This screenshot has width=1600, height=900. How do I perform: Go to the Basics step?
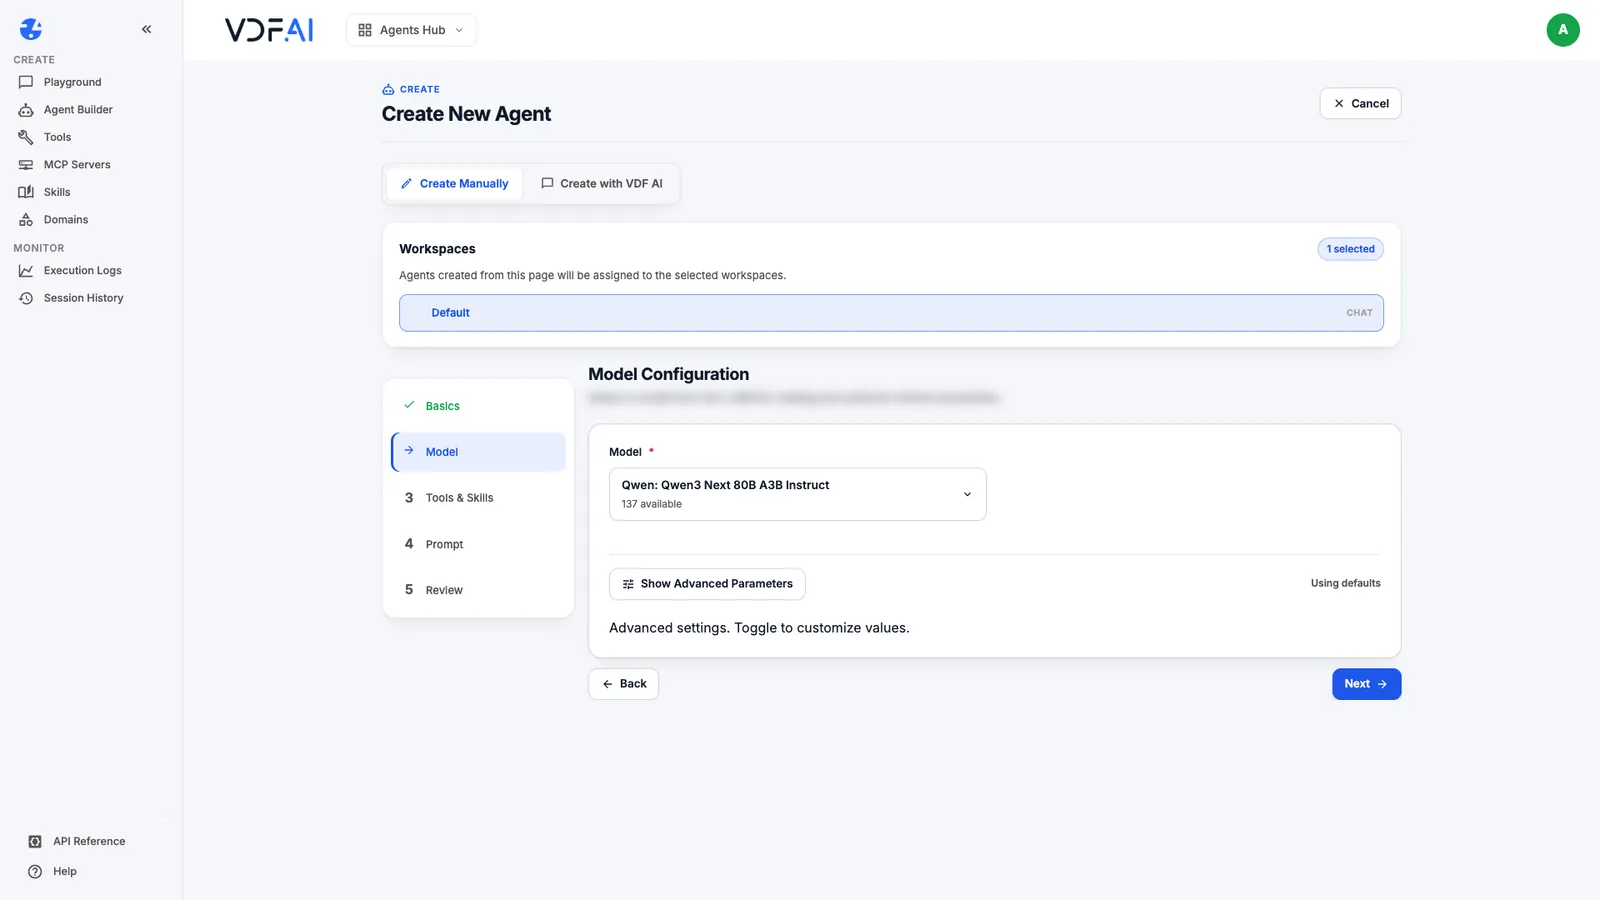click(479, 406)
